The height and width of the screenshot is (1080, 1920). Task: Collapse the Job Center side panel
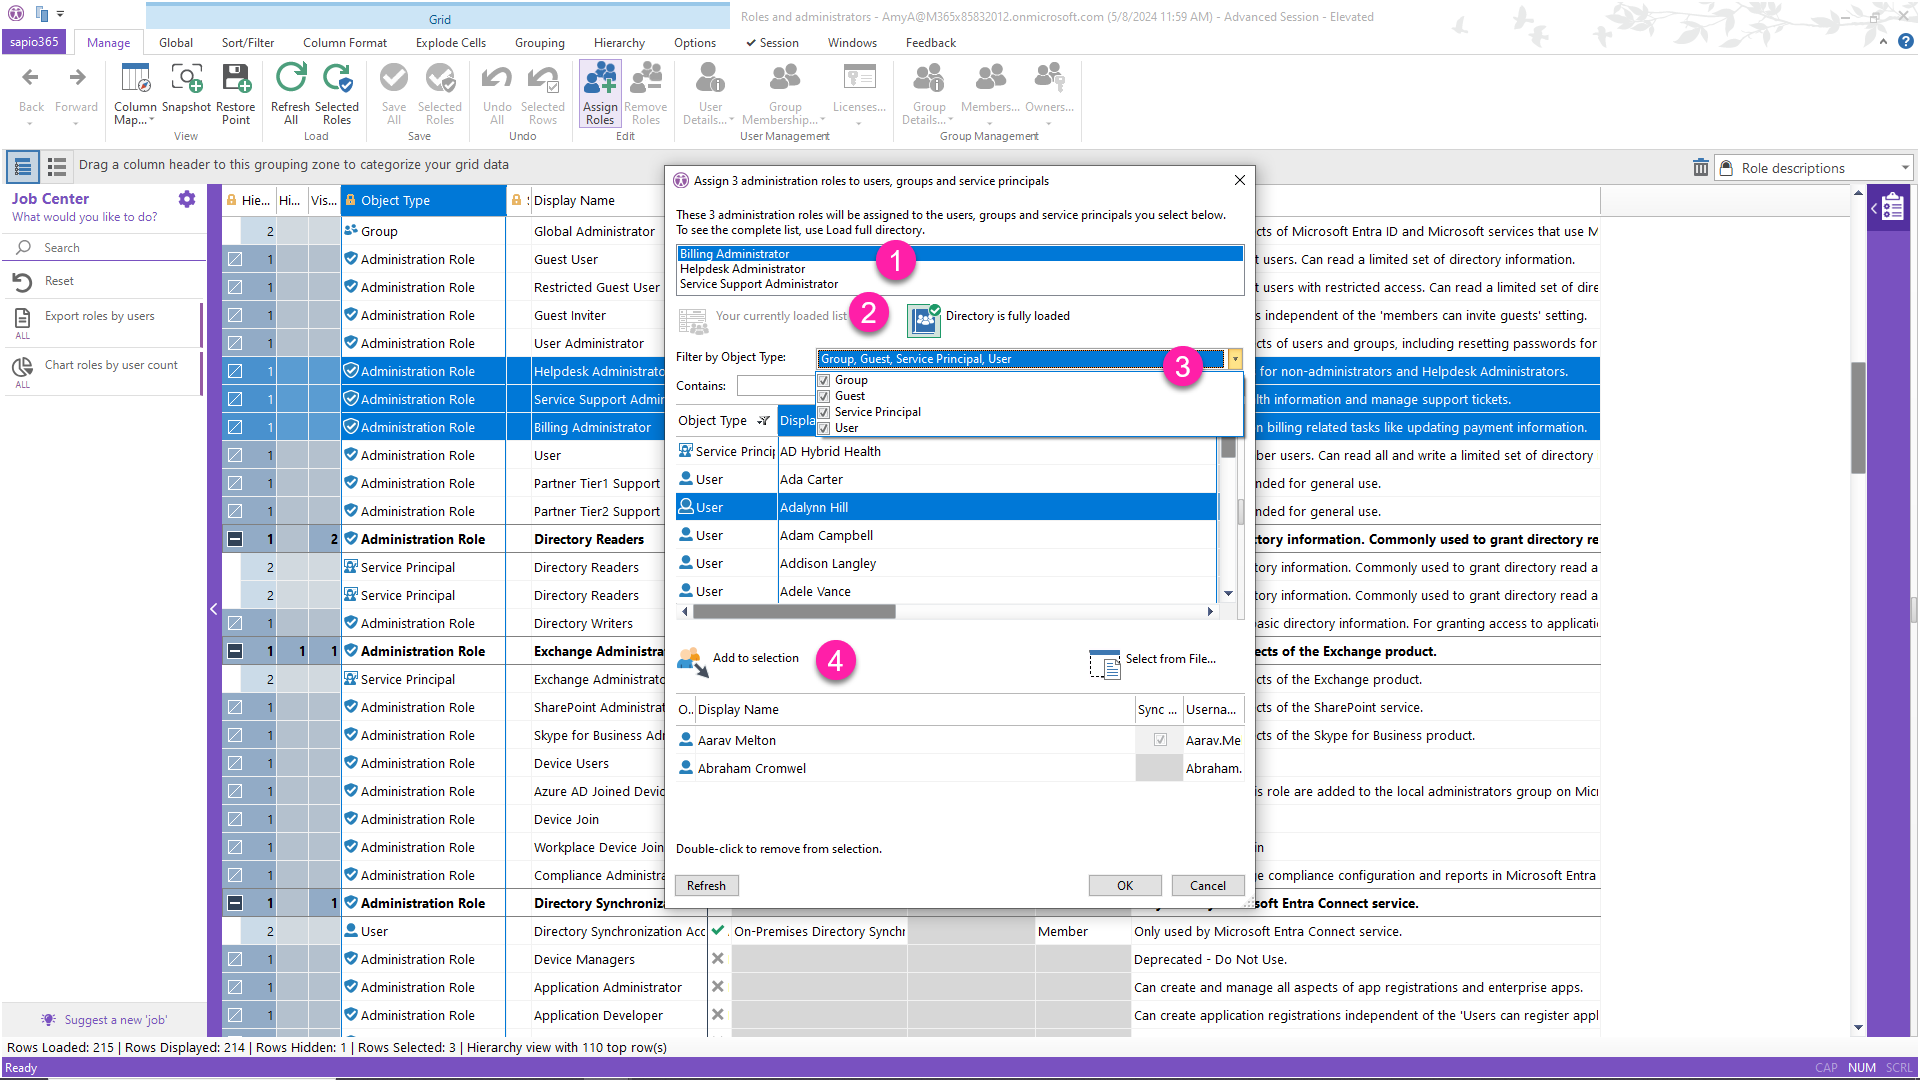(x=213, y=608)
